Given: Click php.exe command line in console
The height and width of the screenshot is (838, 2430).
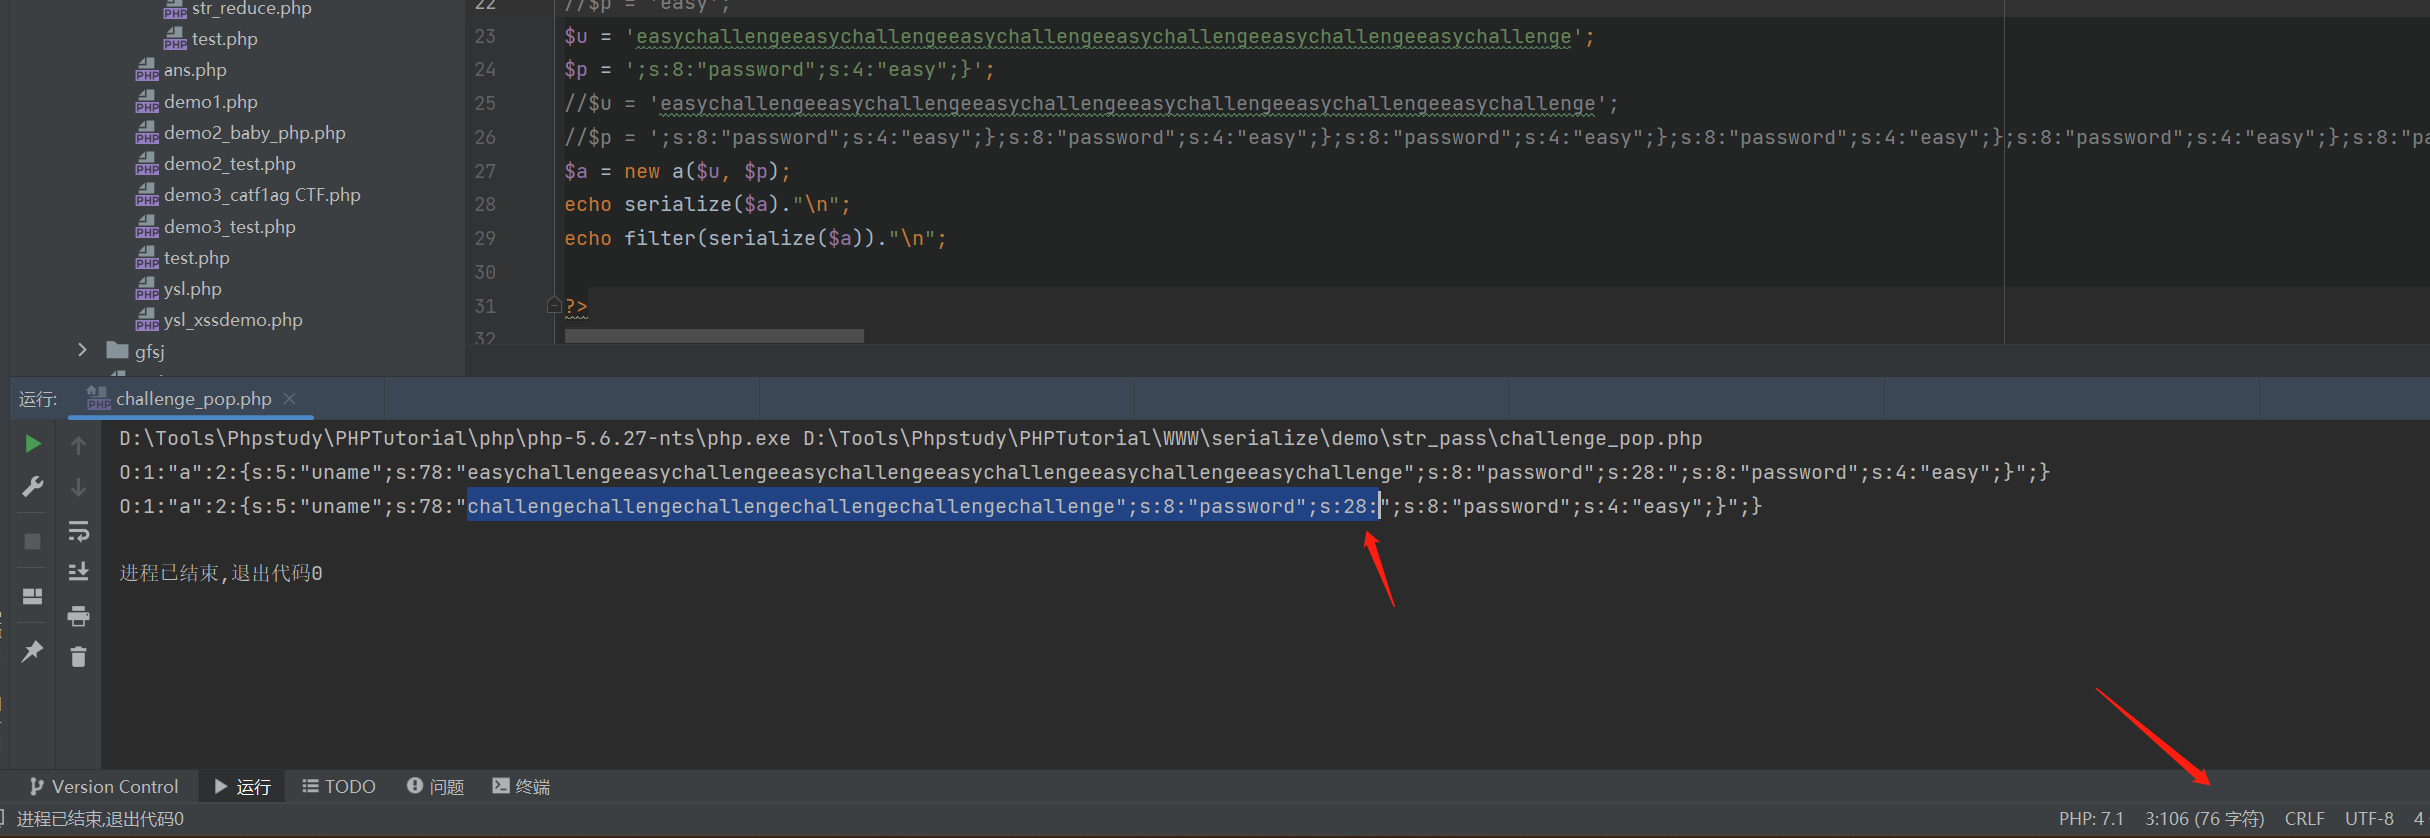Looking at the screenshot, I should [911, 438].
